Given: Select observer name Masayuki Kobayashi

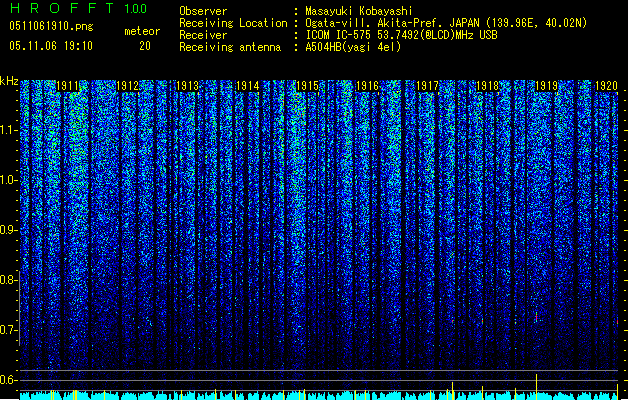Looking at the screenshot, I should (359, 11).
